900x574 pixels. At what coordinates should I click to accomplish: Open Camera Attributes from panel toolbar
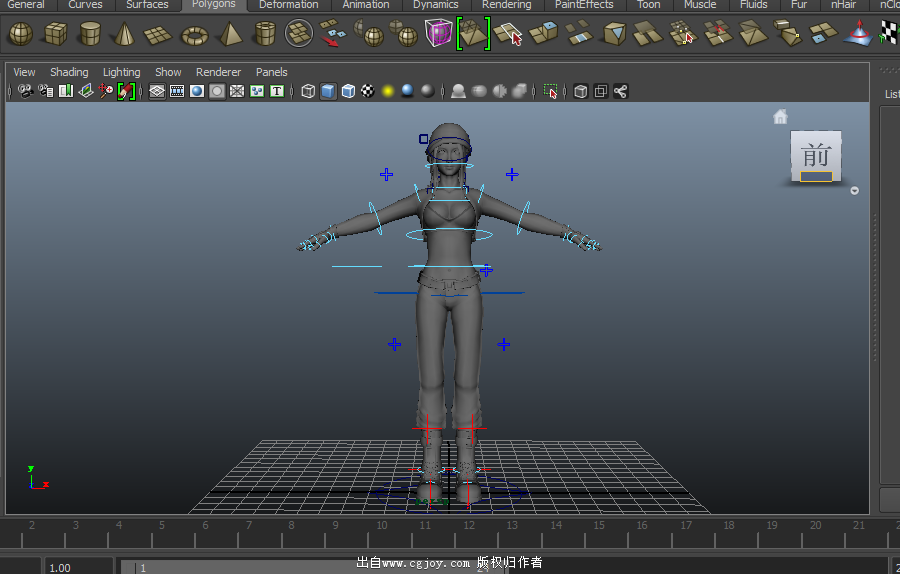tap(46, 91)
